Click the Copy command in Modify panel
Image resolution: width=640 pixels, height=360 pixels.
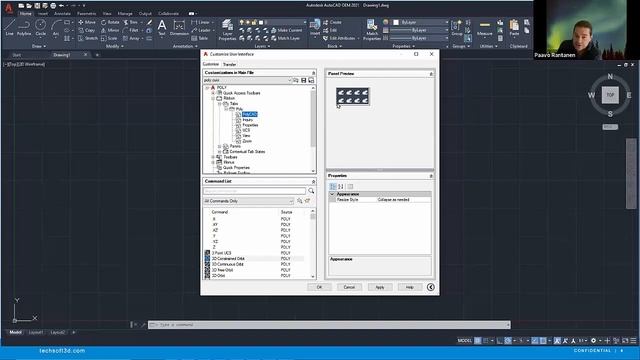[x=87, y=30]
